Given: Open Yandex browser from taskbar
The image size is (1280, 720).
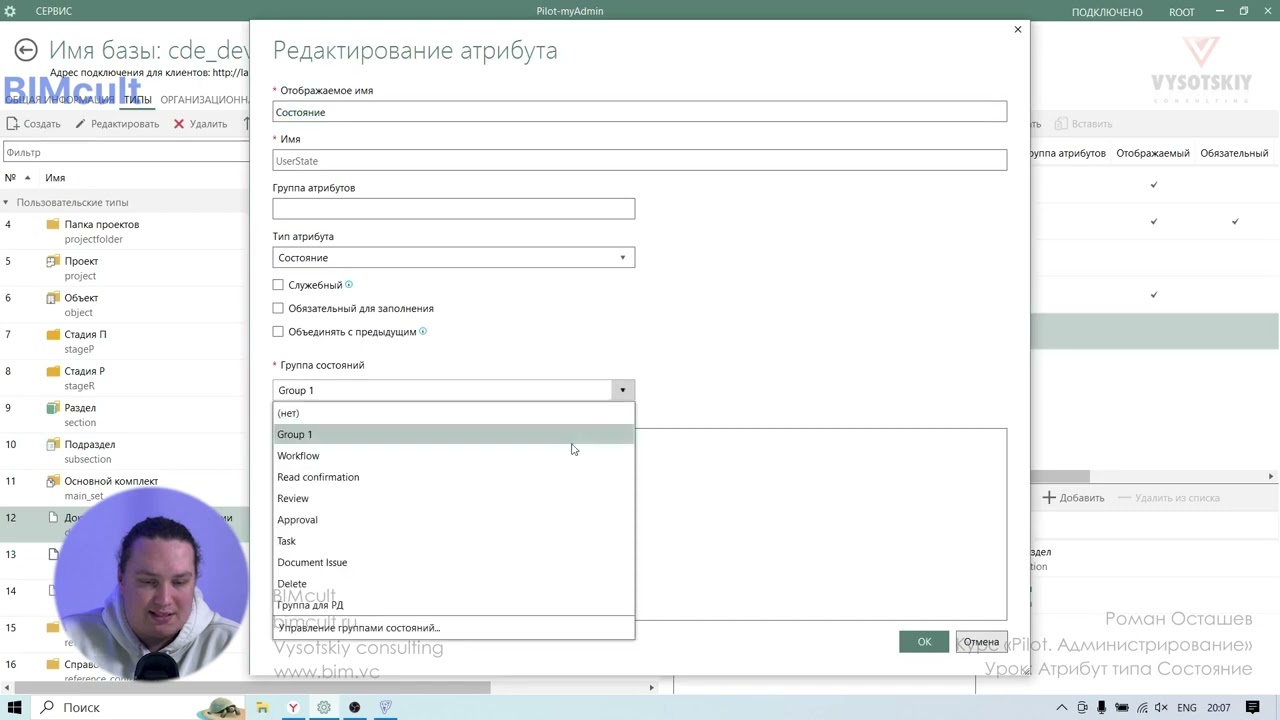Looking at the screenshot, I should (x=293, y=707).
